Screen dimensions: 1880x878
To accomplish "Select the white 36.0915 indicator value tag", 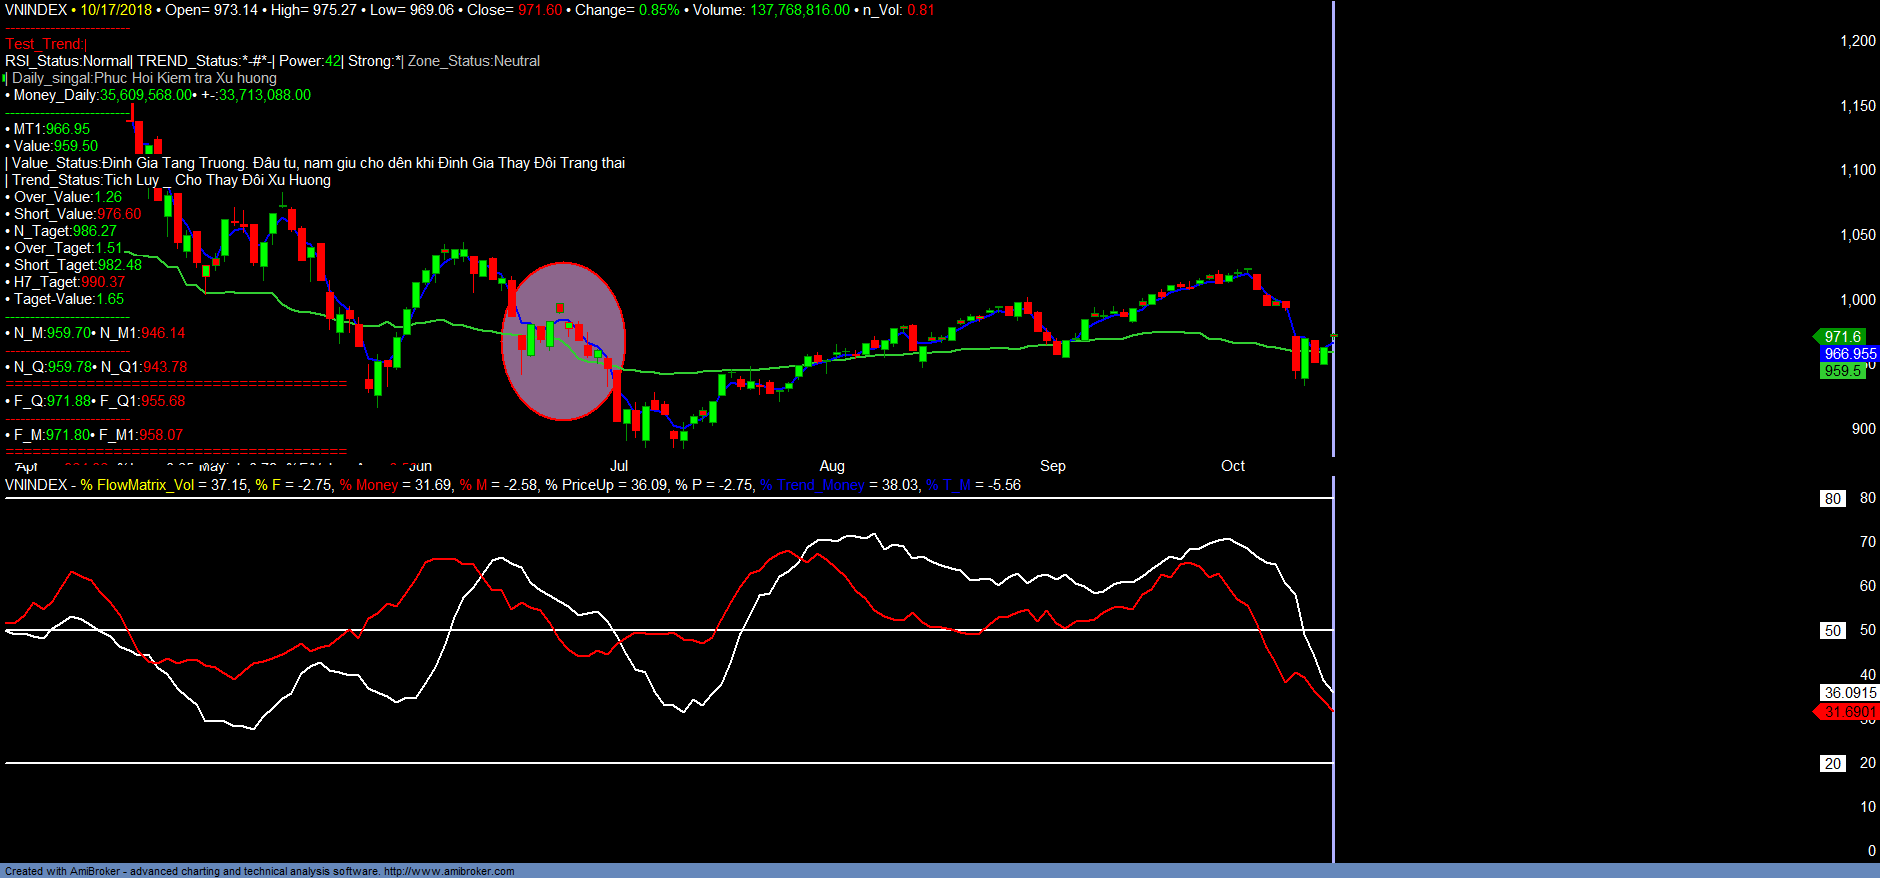I will click(1849, 693).
